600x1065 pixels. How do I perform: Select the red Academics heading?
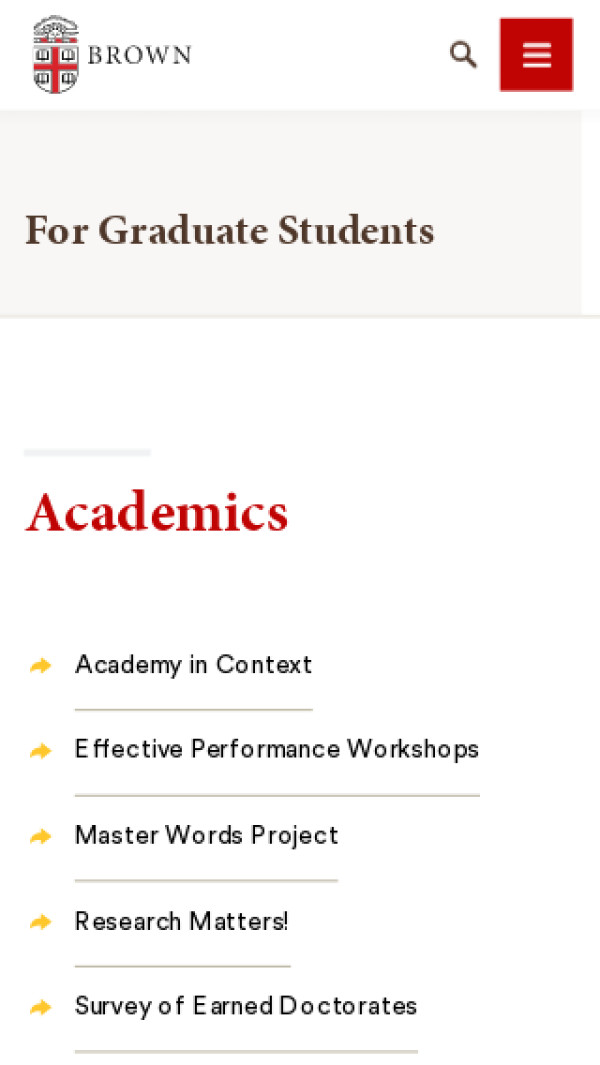click(x=157, y=512)
